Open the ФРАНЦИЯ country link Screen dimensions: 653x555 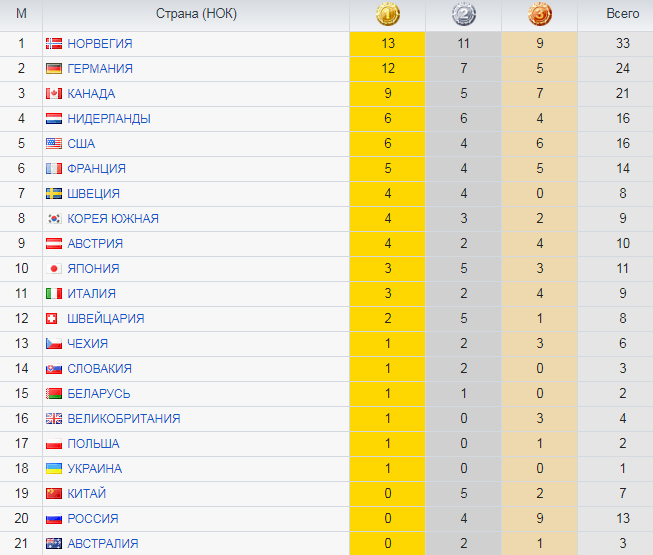pos(96,169)
